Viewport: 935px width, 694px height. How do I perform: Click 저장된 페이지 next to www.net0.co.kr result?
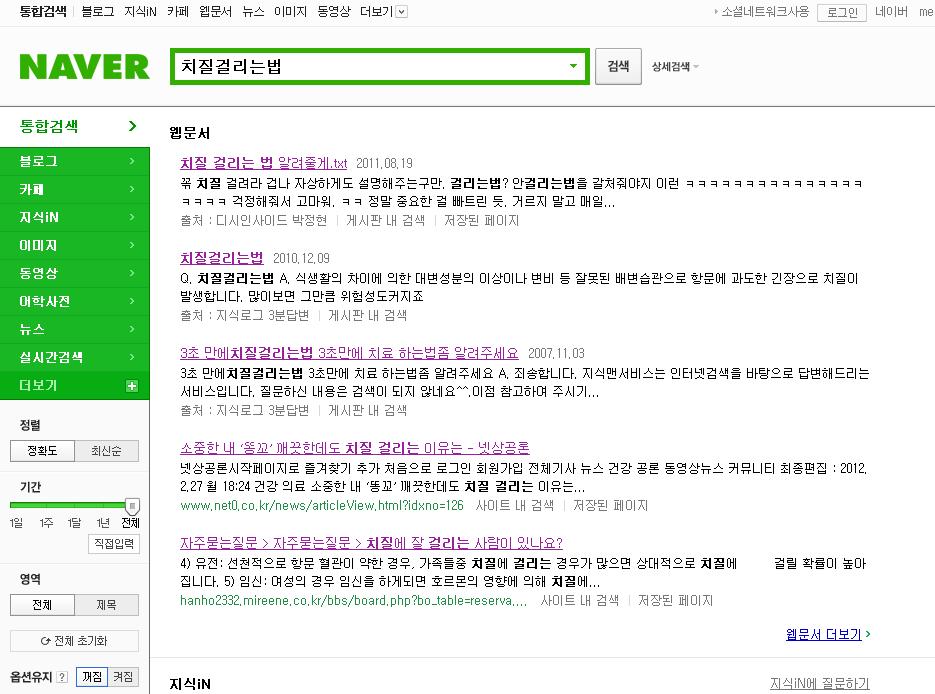tap(611, 506)
